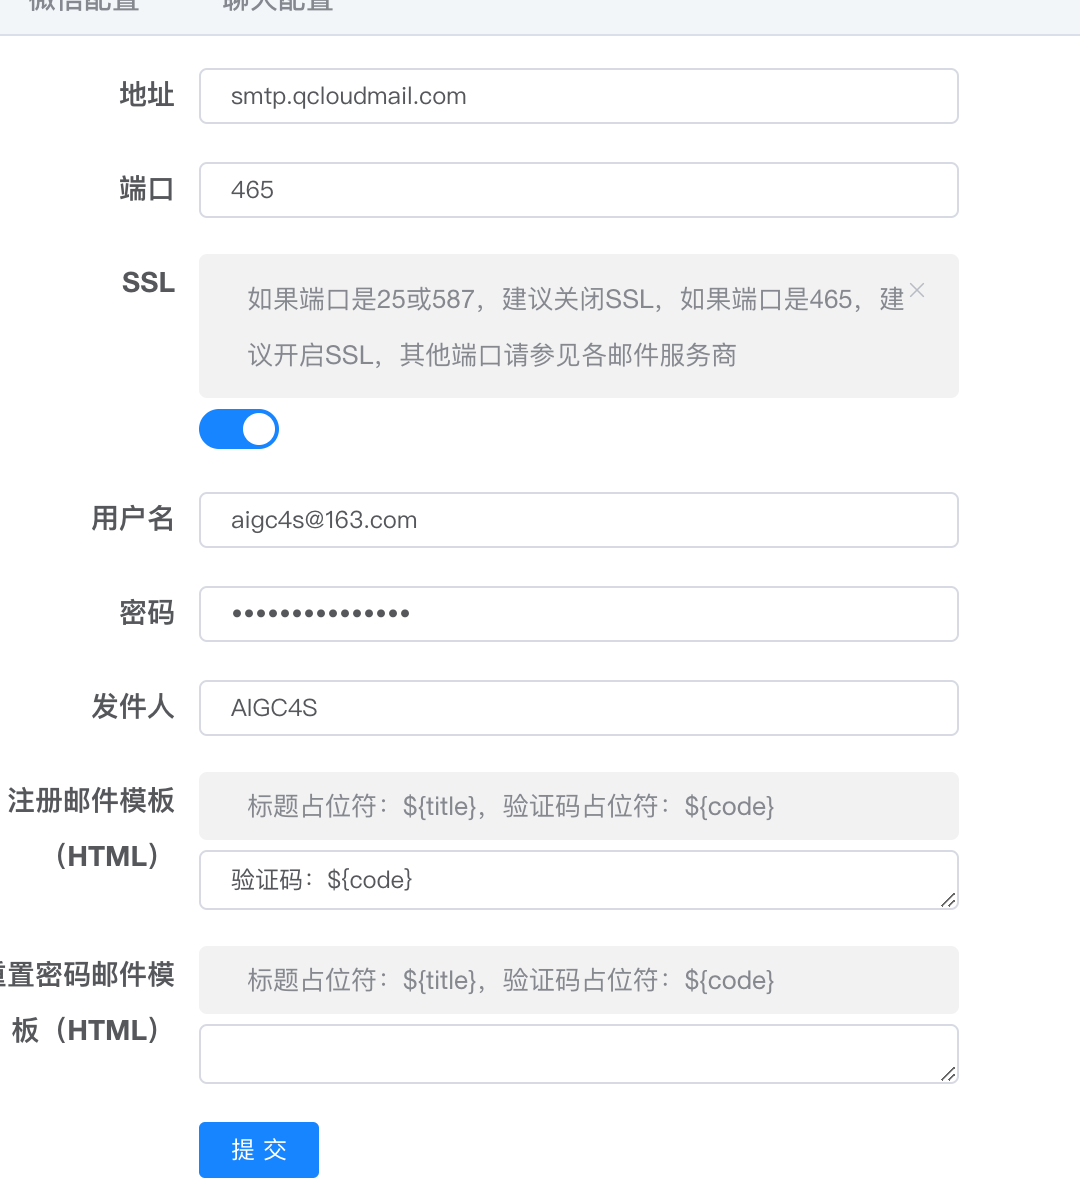Focus the sender field containing AIGC4S
1080x1192 pixels.
[578, 708]
